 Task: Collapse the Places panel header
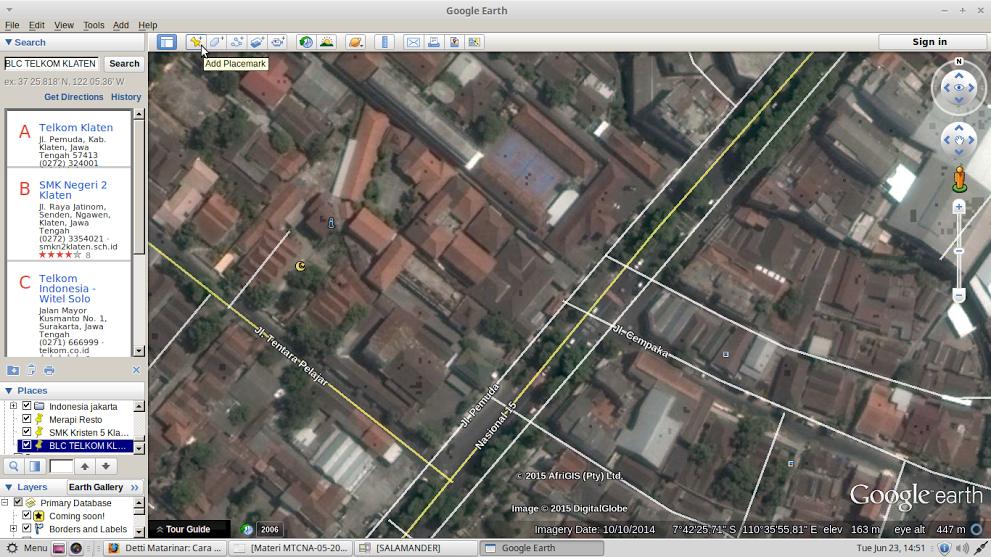tap(27, 391)
